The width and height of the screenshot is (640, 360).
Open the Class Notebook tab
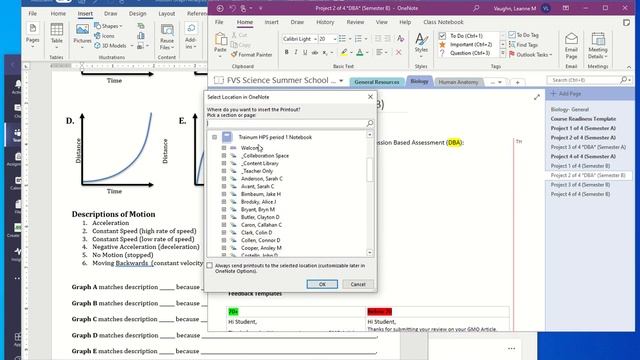tap(443, 22)
